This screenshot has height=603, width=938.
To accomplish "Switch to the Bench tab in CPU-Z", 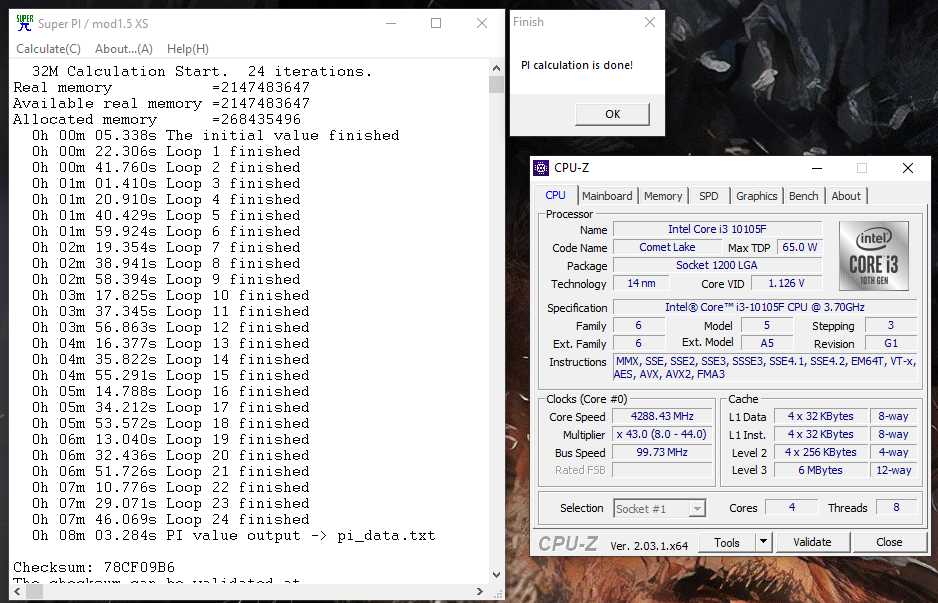I will coord(803,196).
